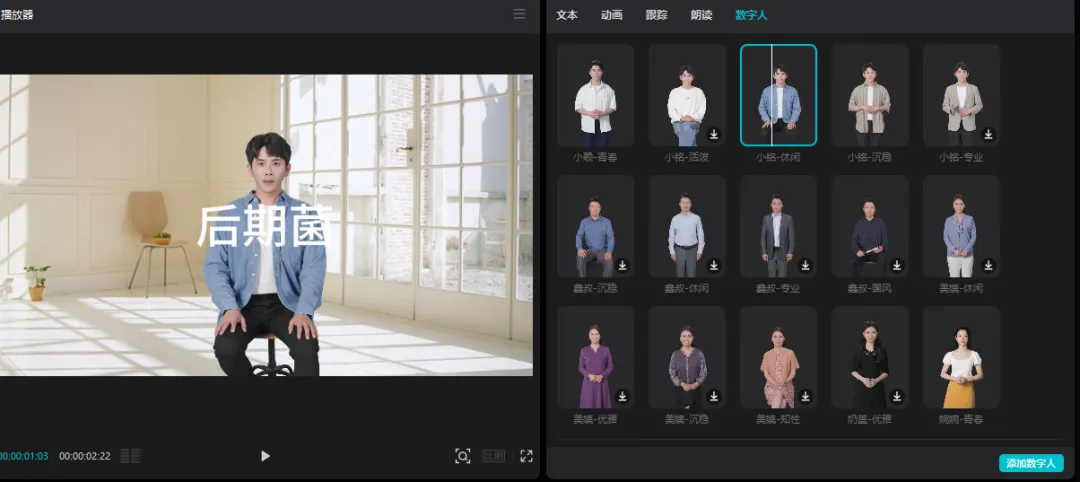The width and height of the screenshot is (1080, 482).
Task: Switch to the 文本 tab
Action: point(567,15)
